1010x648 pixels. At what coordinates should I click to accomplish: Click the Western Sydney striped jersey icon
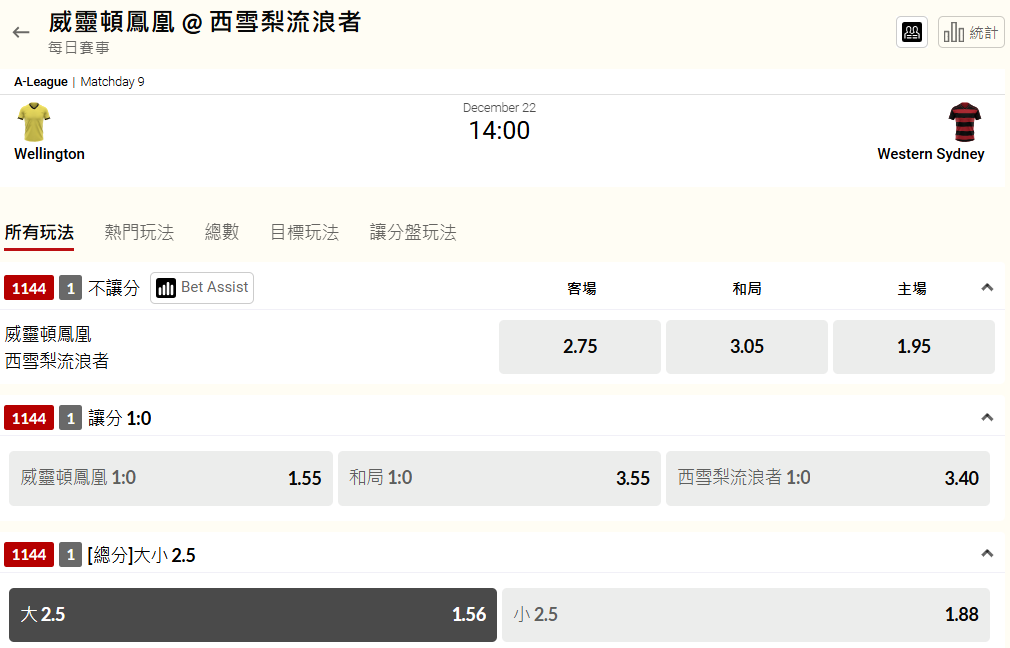[964, 122]
